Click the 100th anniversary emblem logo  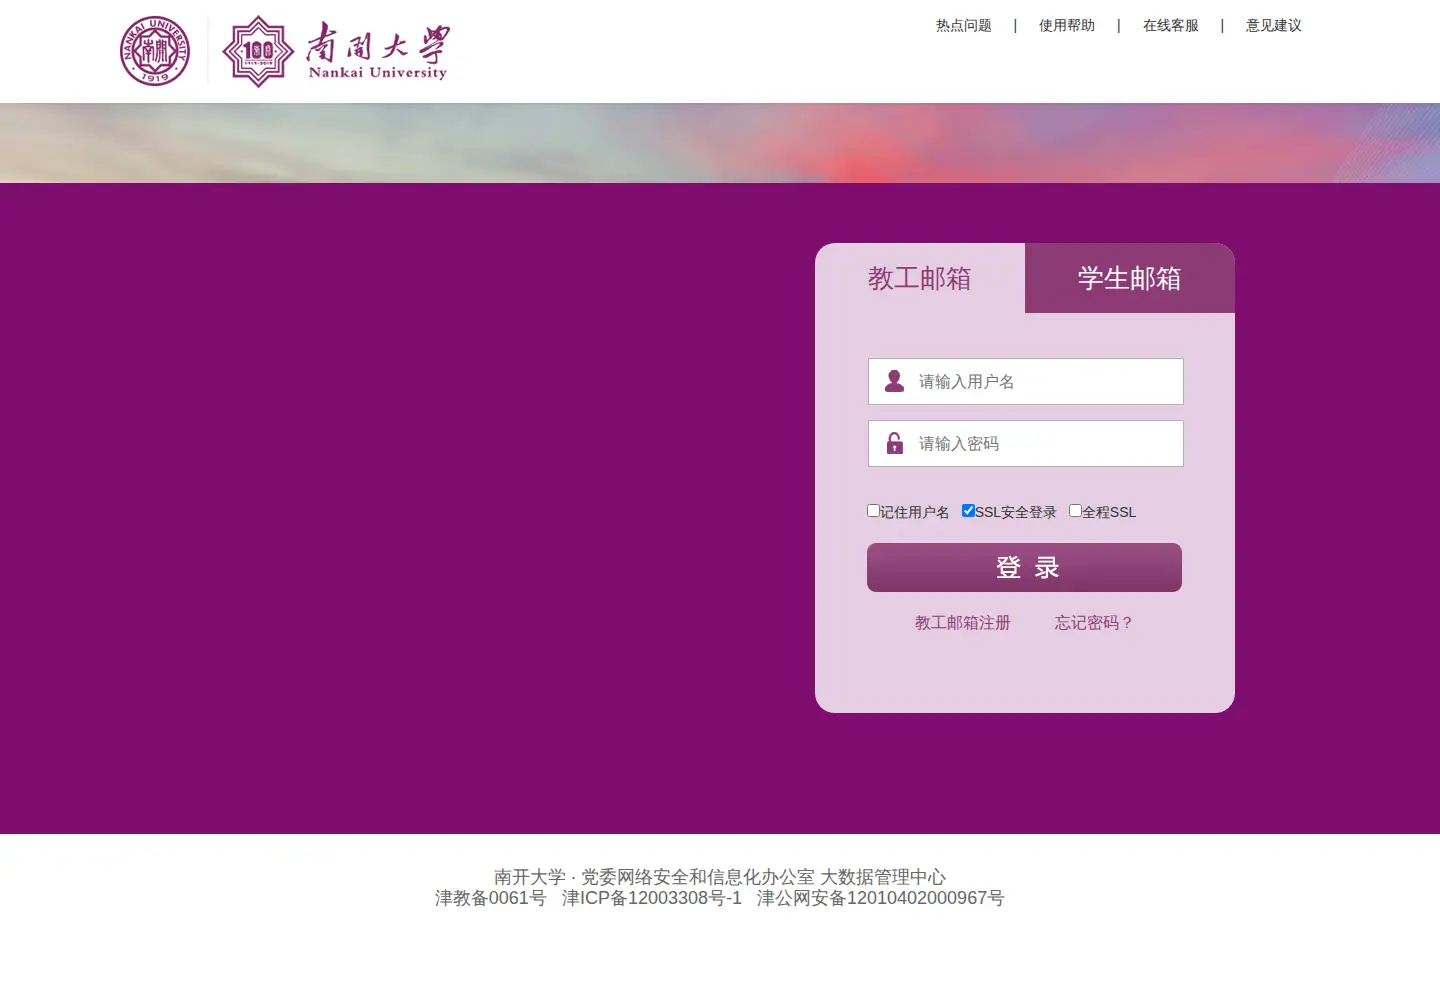tap(258, 51)
